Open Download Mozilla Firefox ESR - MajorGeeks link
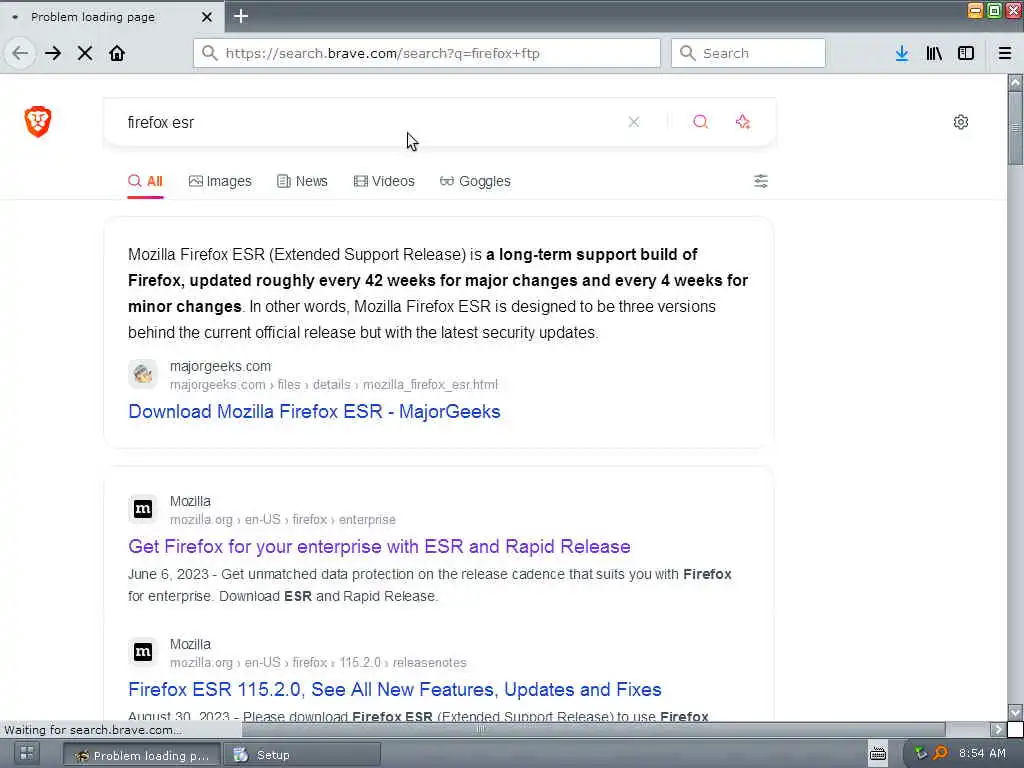The height and width of the screenshot is (768, 1024). click(x=314, y=411)
